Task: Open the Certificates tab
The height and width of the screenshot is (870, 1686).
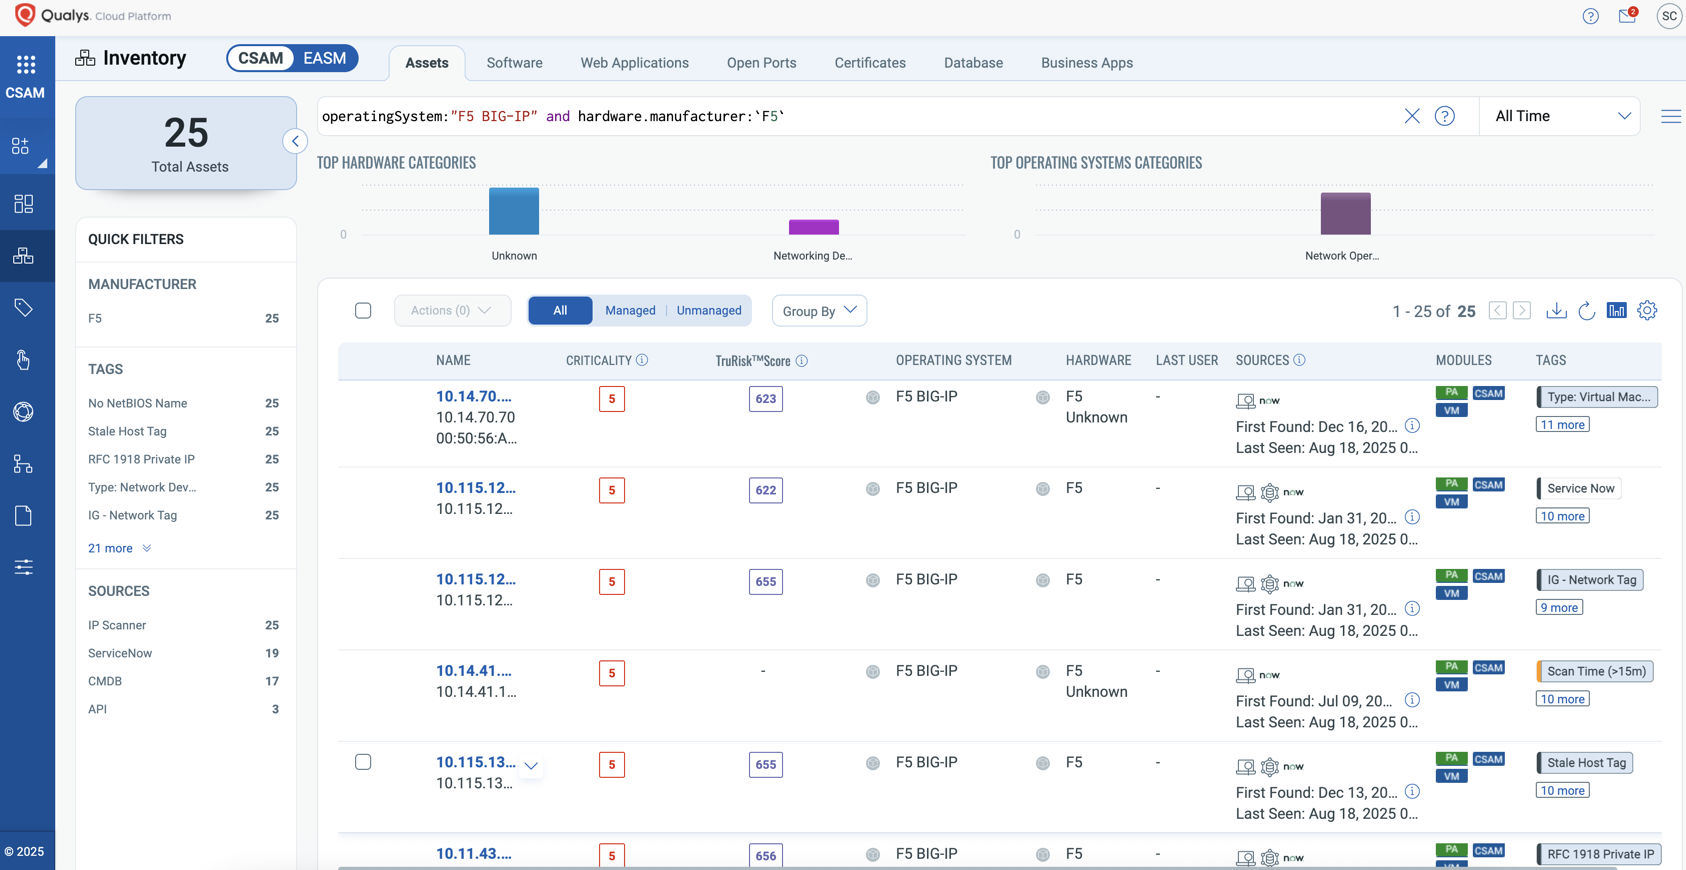Action: pyautogui.click(x=870, y=63)
